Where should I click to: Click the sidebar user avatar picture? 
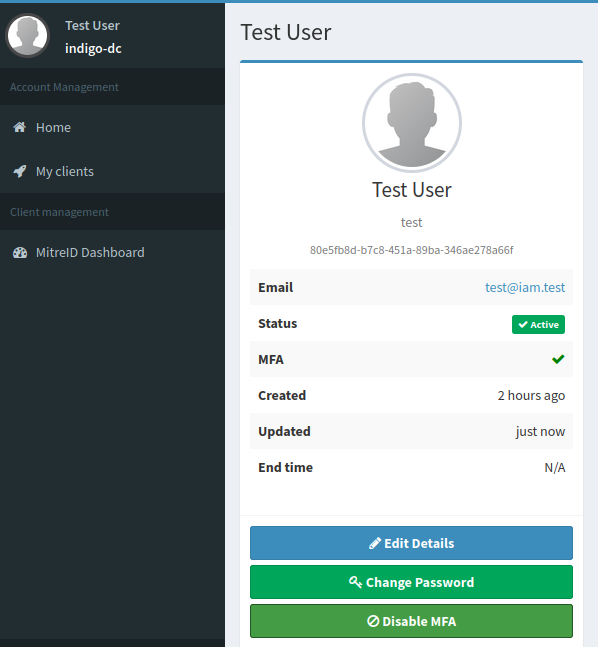[27, 35]
